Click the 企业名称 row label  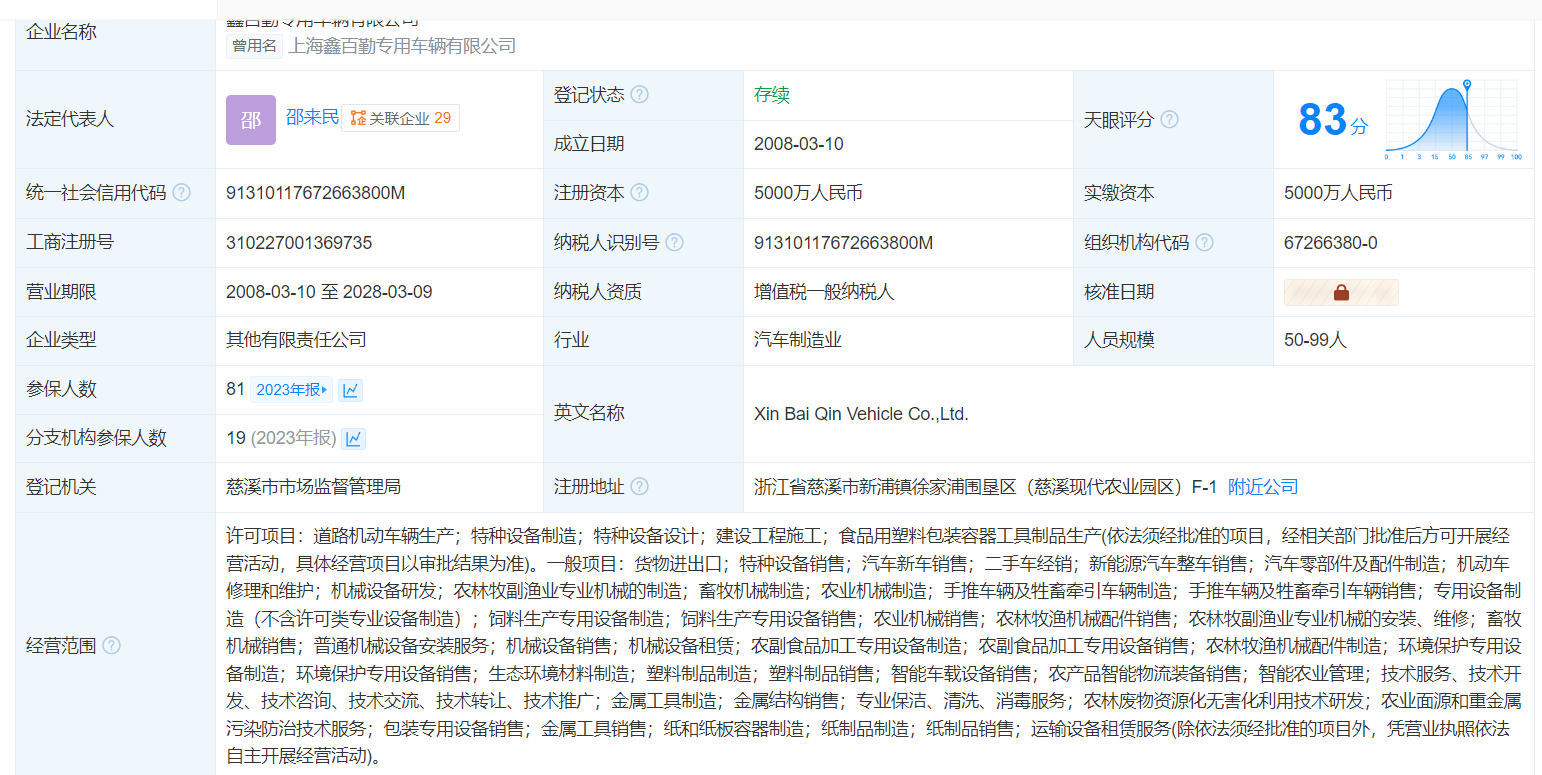(61, 32)
